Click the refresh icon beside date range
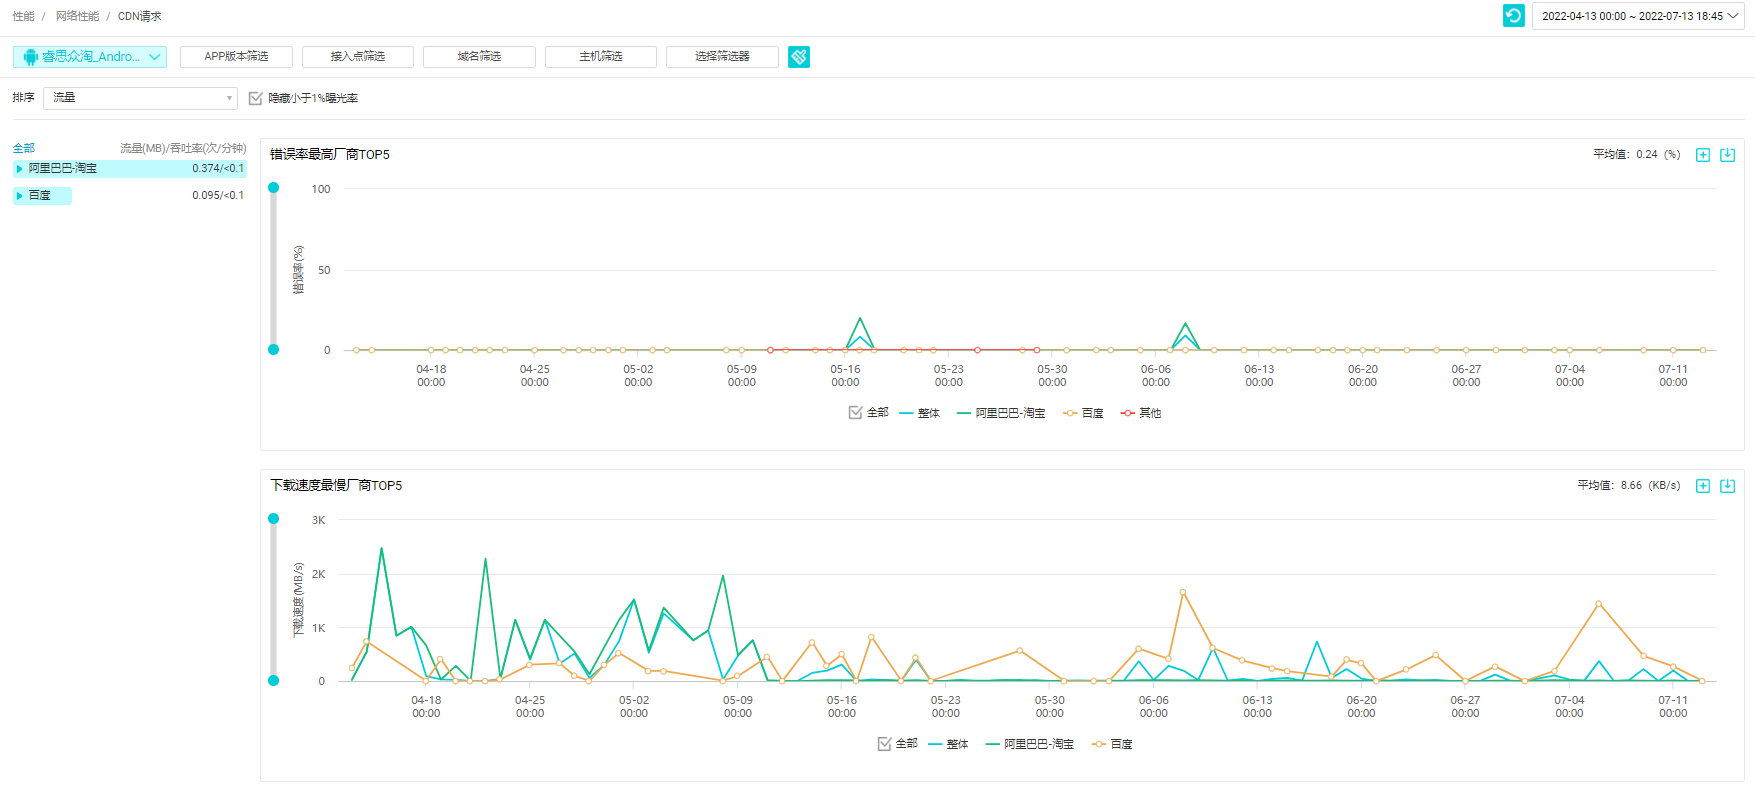The width and height of the screenshot is (1755, 793). click(x=1513, y=16)
